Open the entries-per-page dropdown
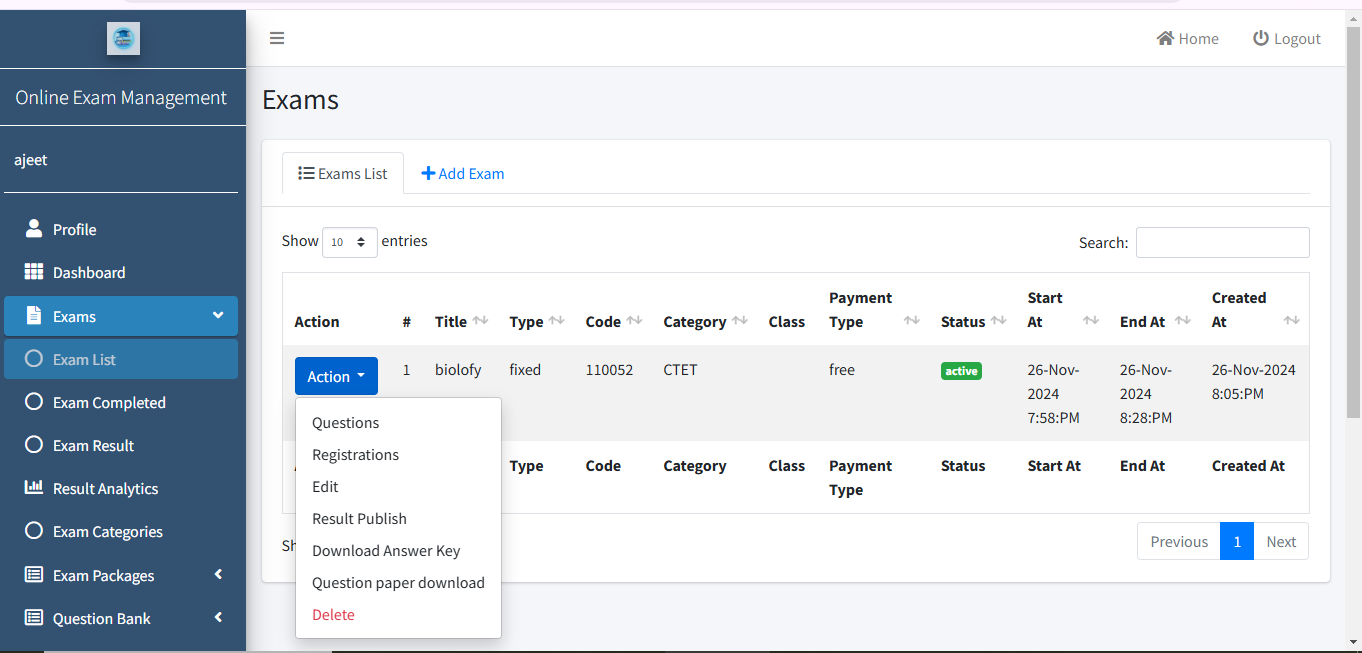 349,242
